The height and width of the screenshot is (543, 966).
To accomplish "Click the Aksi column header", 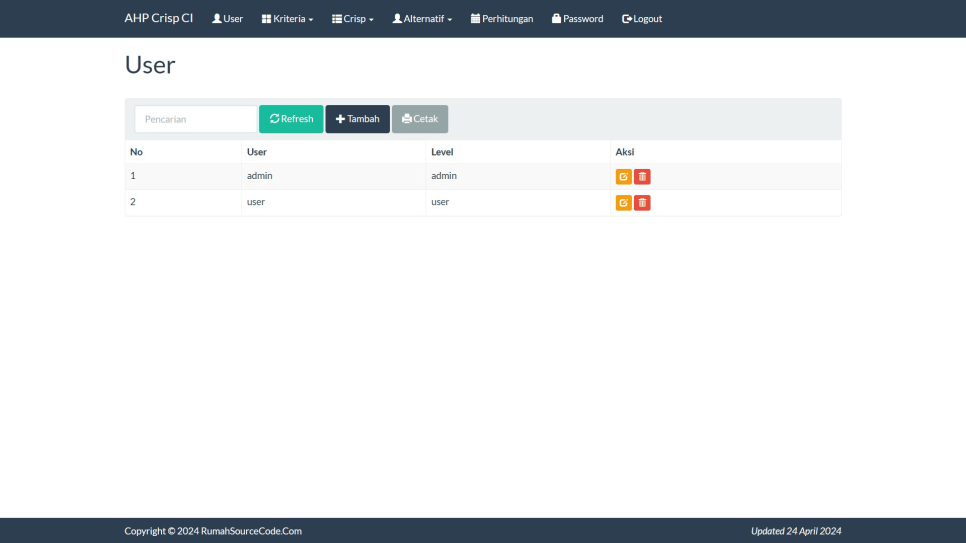I will pyautogui.click(x=625, y=152).
